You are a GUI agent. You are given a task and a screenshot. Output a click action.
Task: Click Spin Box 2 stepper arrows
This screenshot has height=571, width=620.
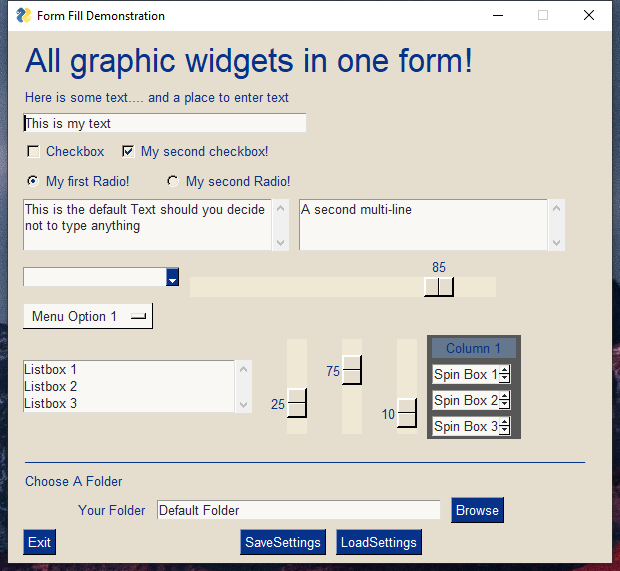(x=504, y=400)
